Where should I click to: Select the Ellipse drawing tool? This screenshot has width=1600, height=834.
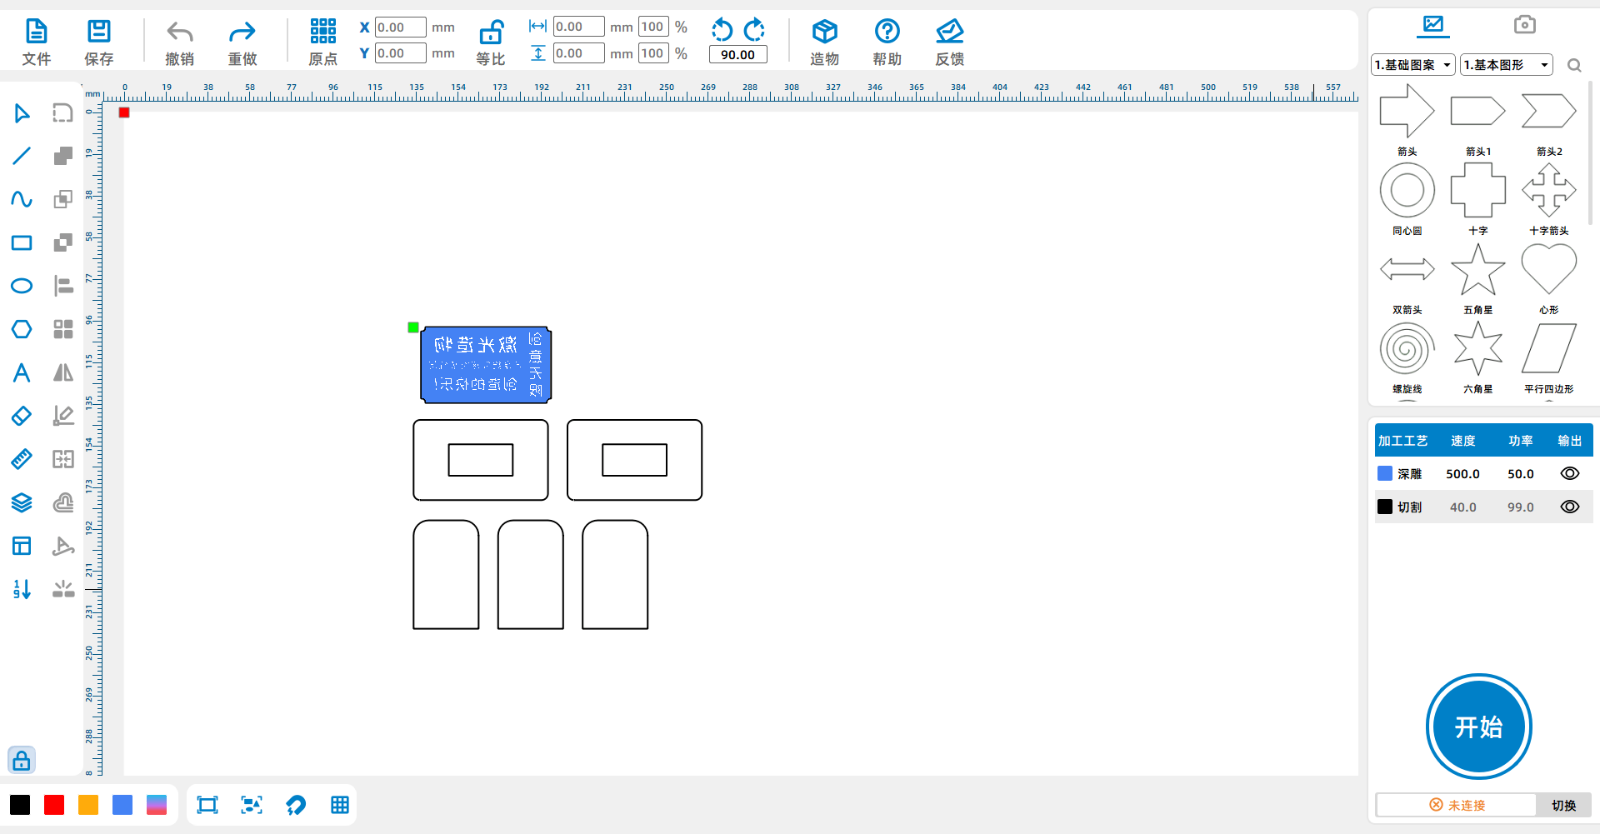pyautogui.click(x=21, y=286)
